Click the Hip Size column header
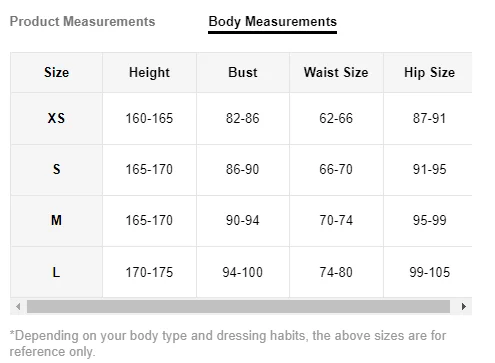This screenshot has width=495, height=363. click(x=429, y=72)
